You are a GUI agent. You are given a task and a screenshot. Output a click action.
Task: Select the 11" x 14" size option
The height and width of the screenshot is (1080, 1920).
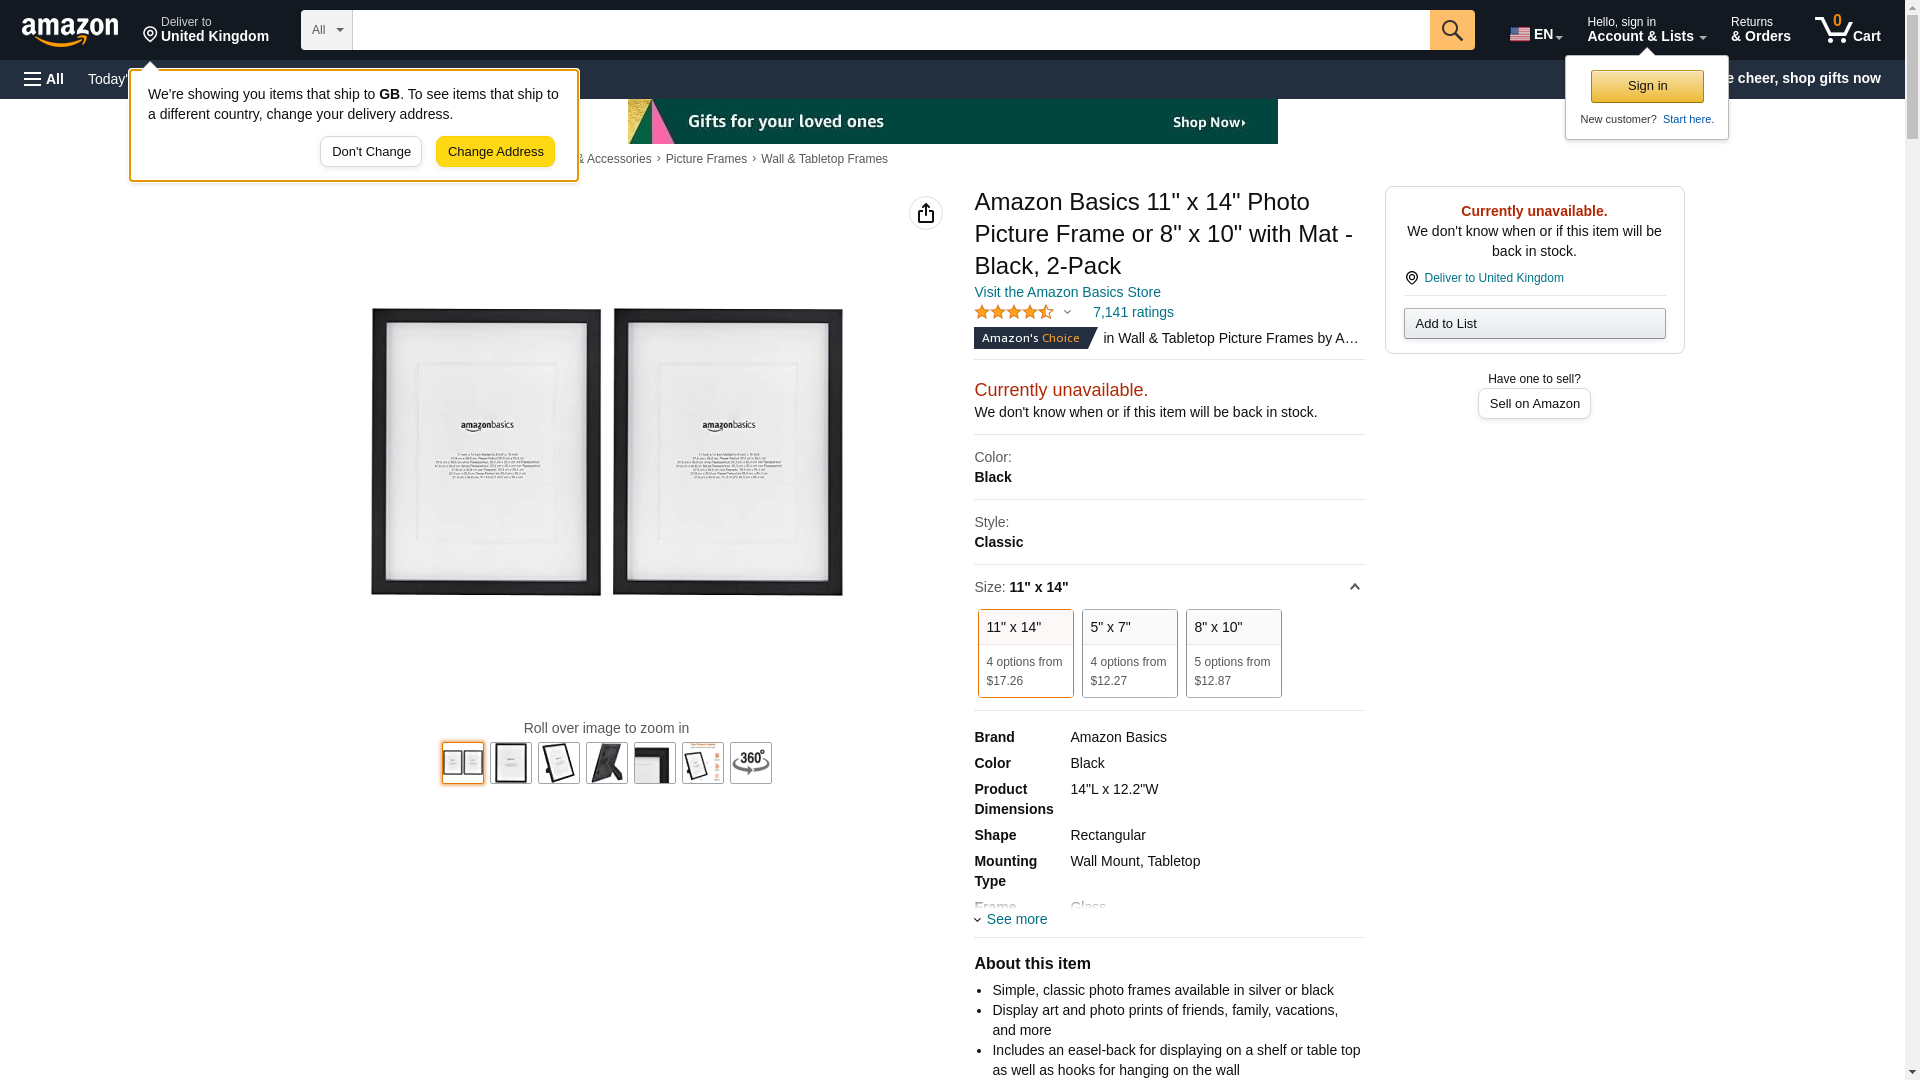click(1026, 653)
